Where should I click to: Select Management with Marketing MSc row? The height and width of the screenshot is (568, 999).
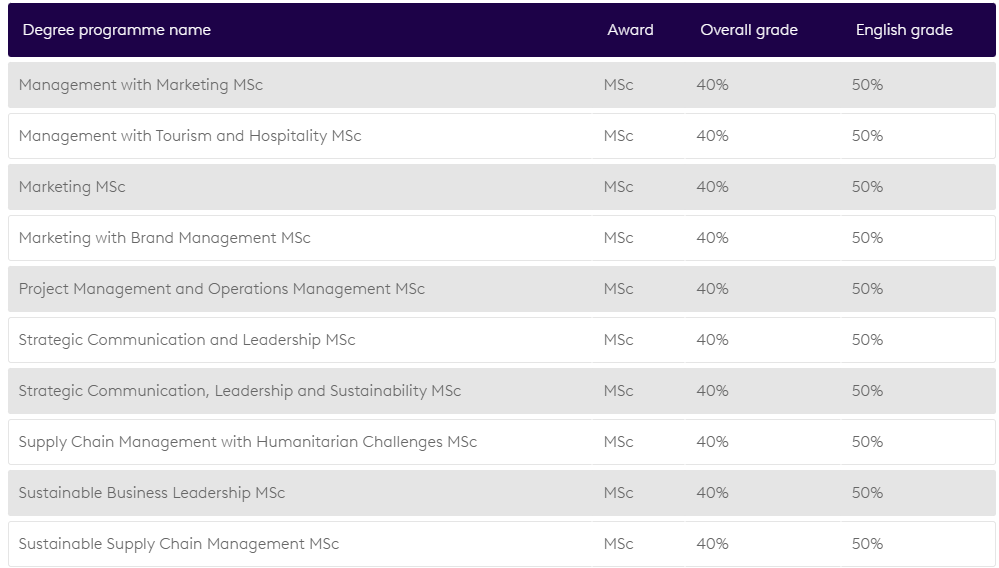coord(140,85)
